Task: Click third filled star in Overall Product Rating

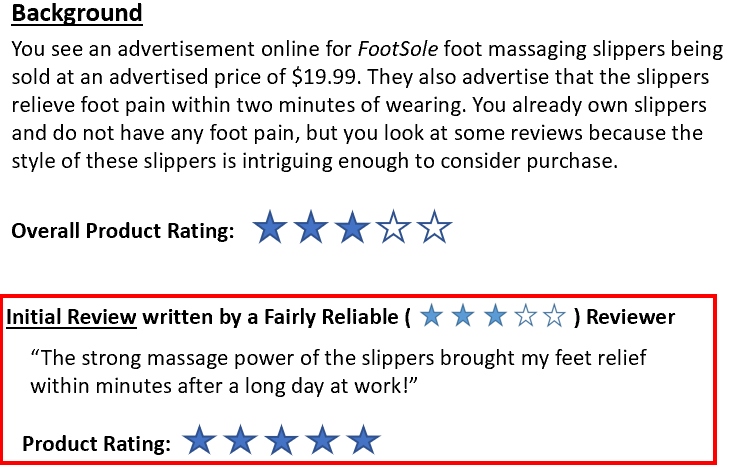Action: click(351, 230)
